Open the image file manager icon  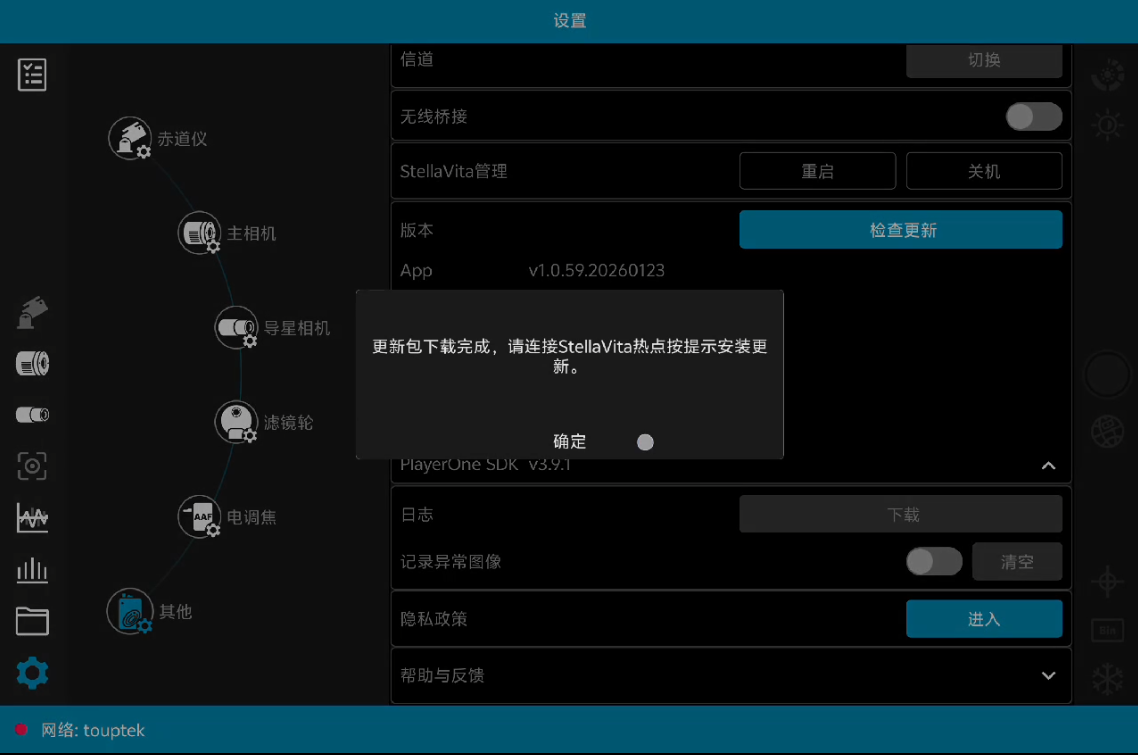click(31, 621)
